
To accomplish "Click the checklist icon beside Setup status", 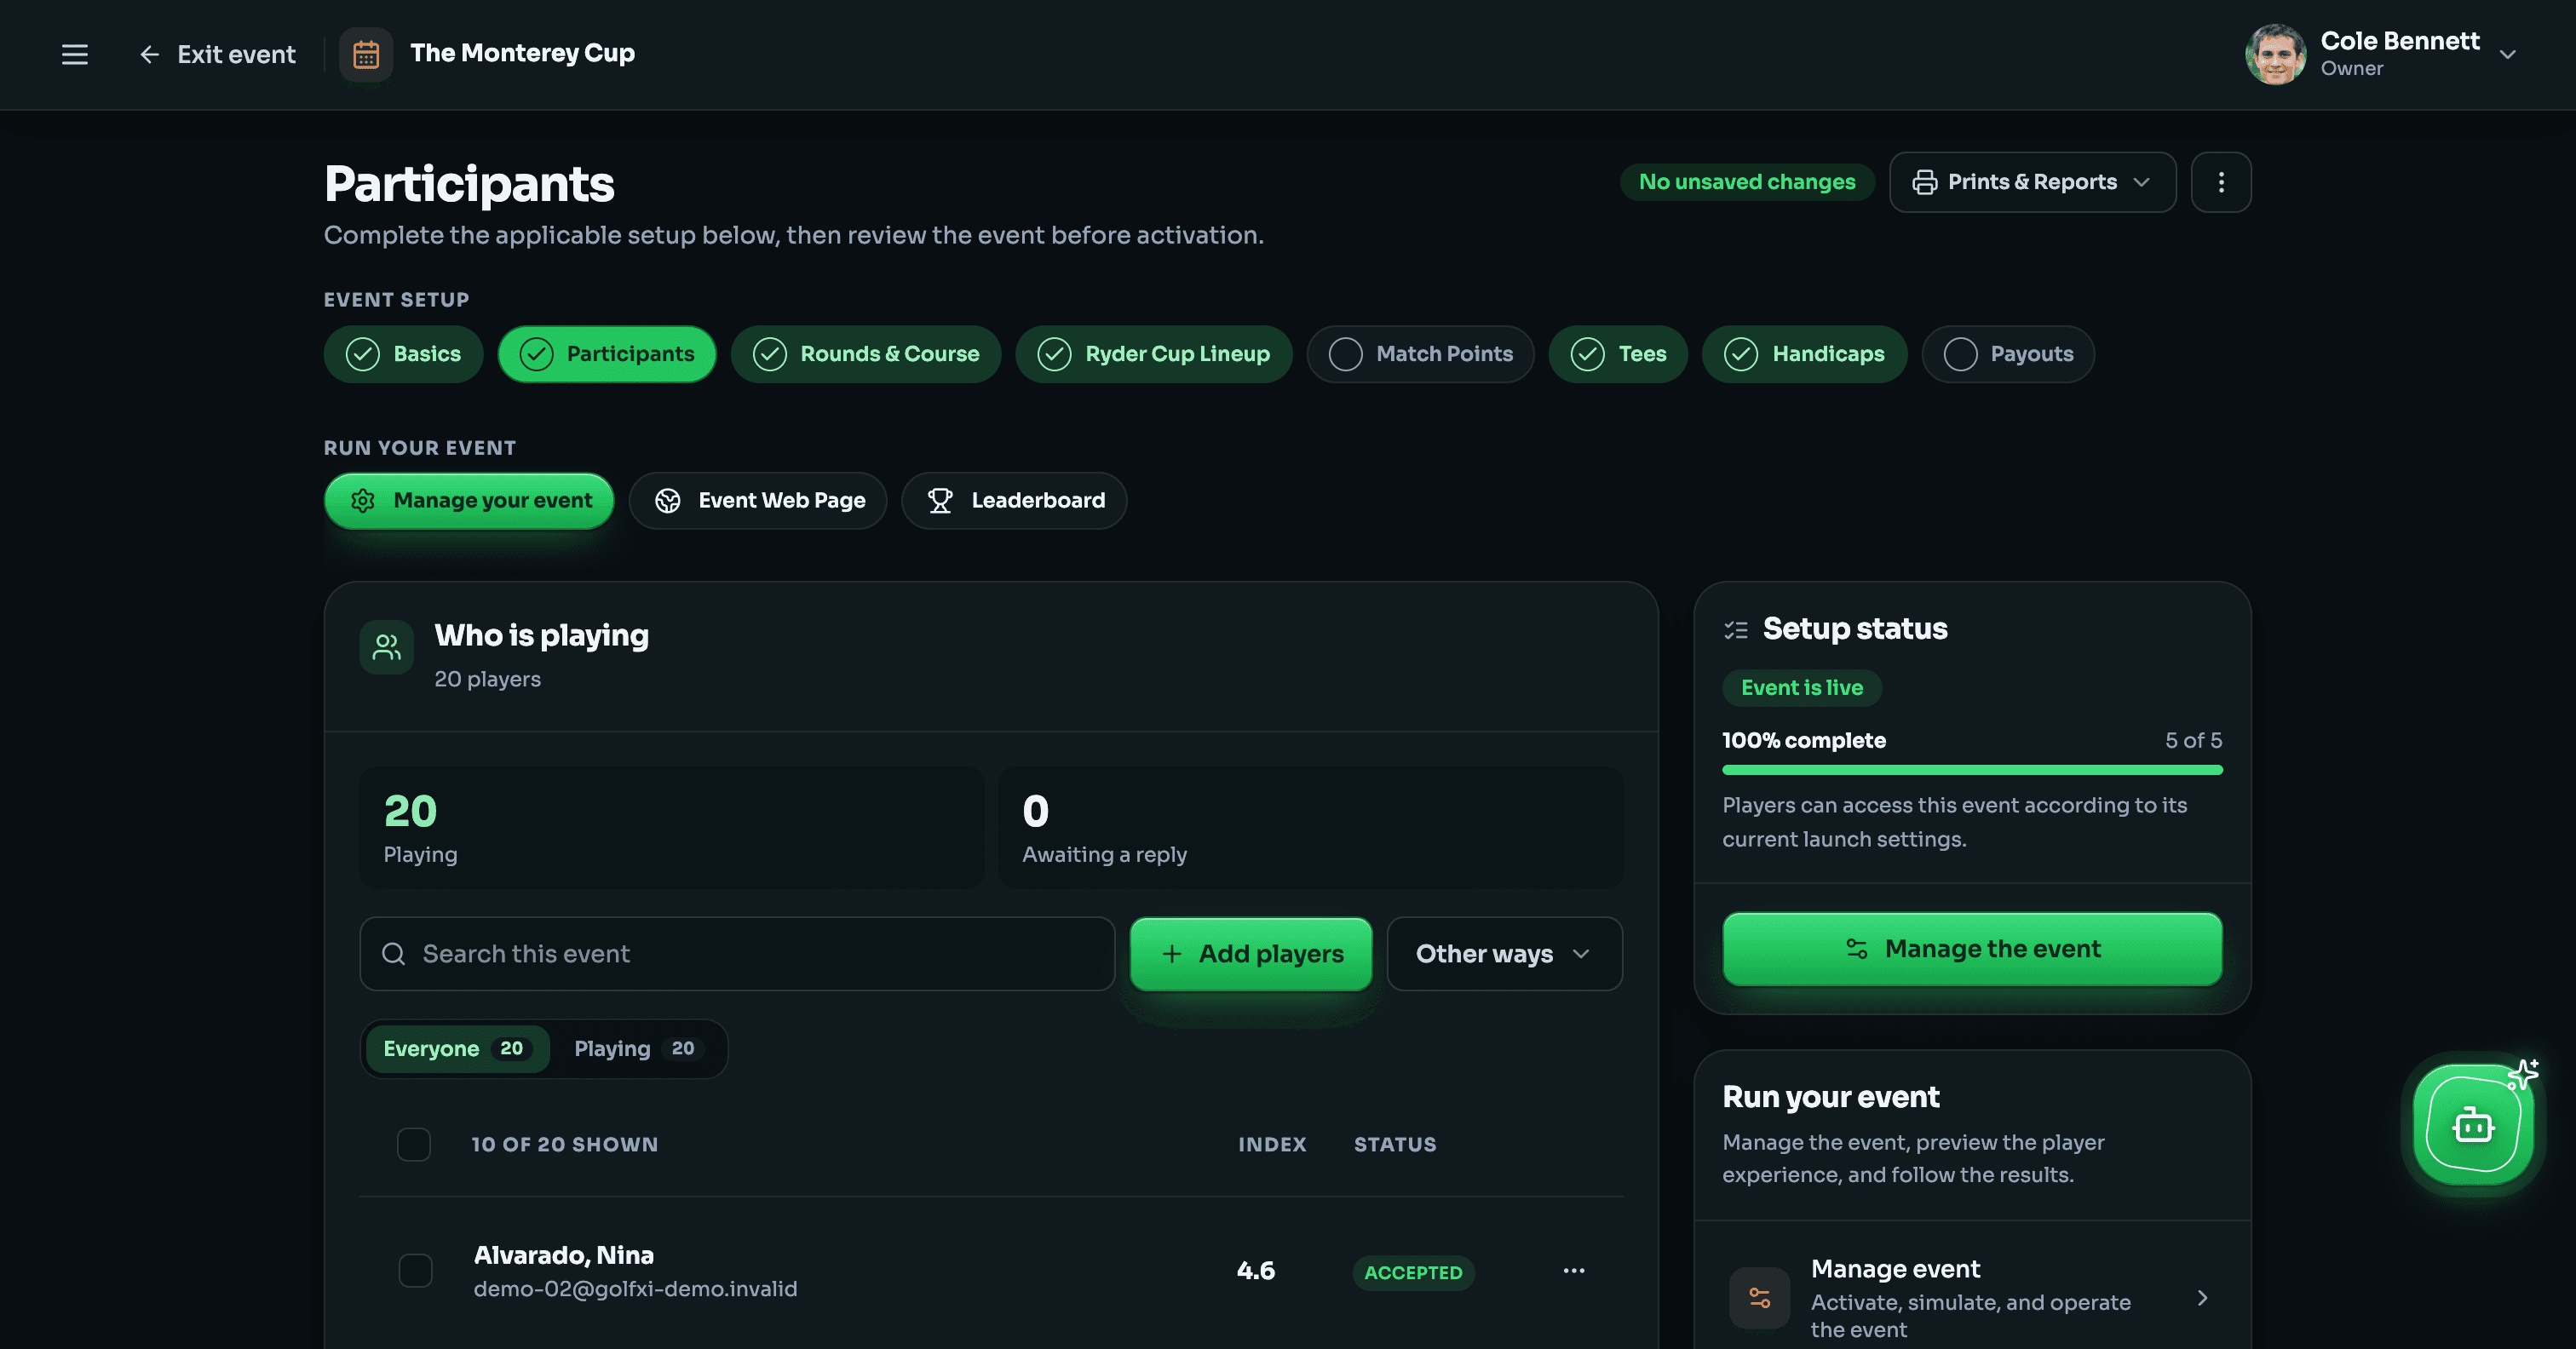I will tap(1736, 630).
